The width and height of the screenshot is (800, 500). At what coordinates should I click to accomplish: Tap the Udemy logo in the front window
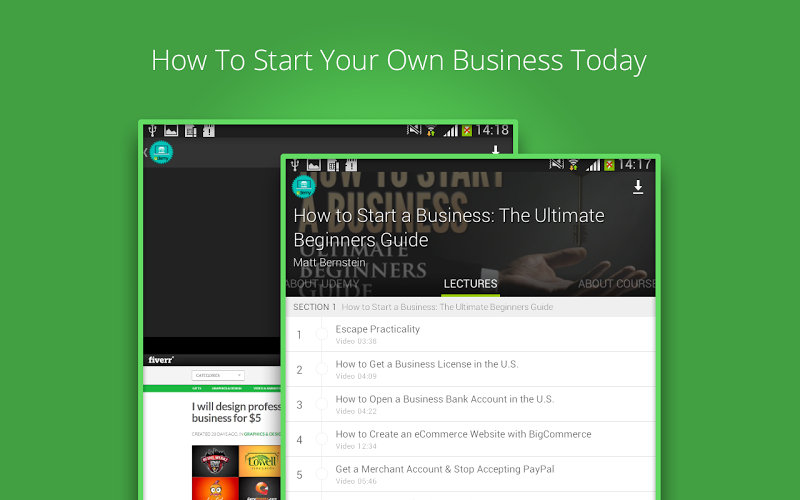304,186
